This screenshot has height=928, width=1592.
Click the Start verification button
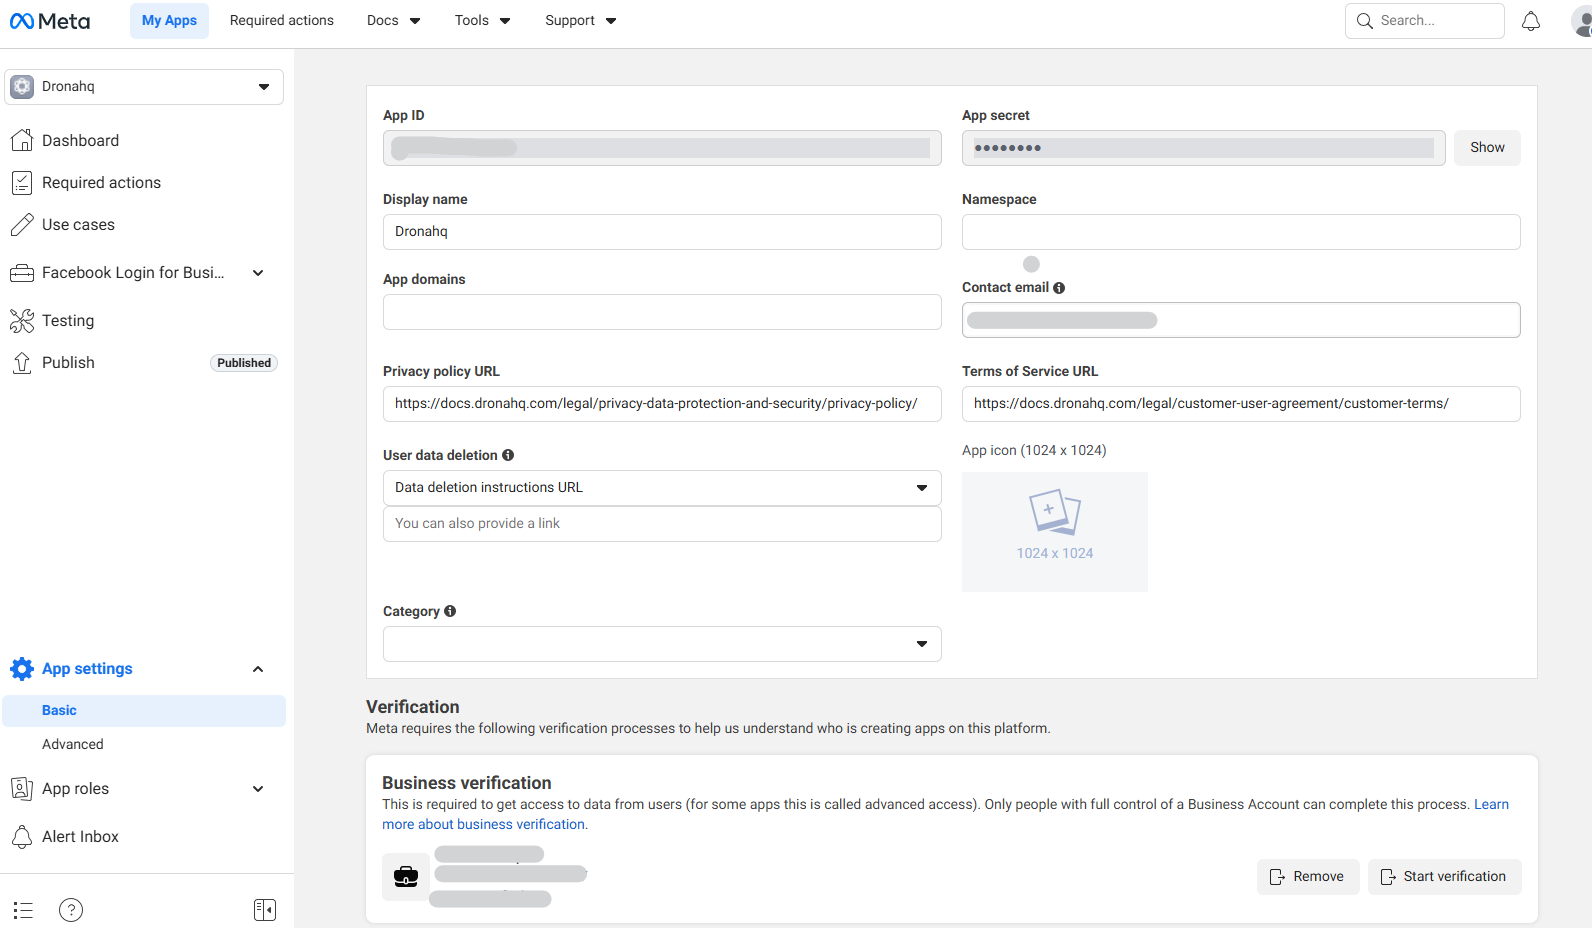click(1443, 877)
